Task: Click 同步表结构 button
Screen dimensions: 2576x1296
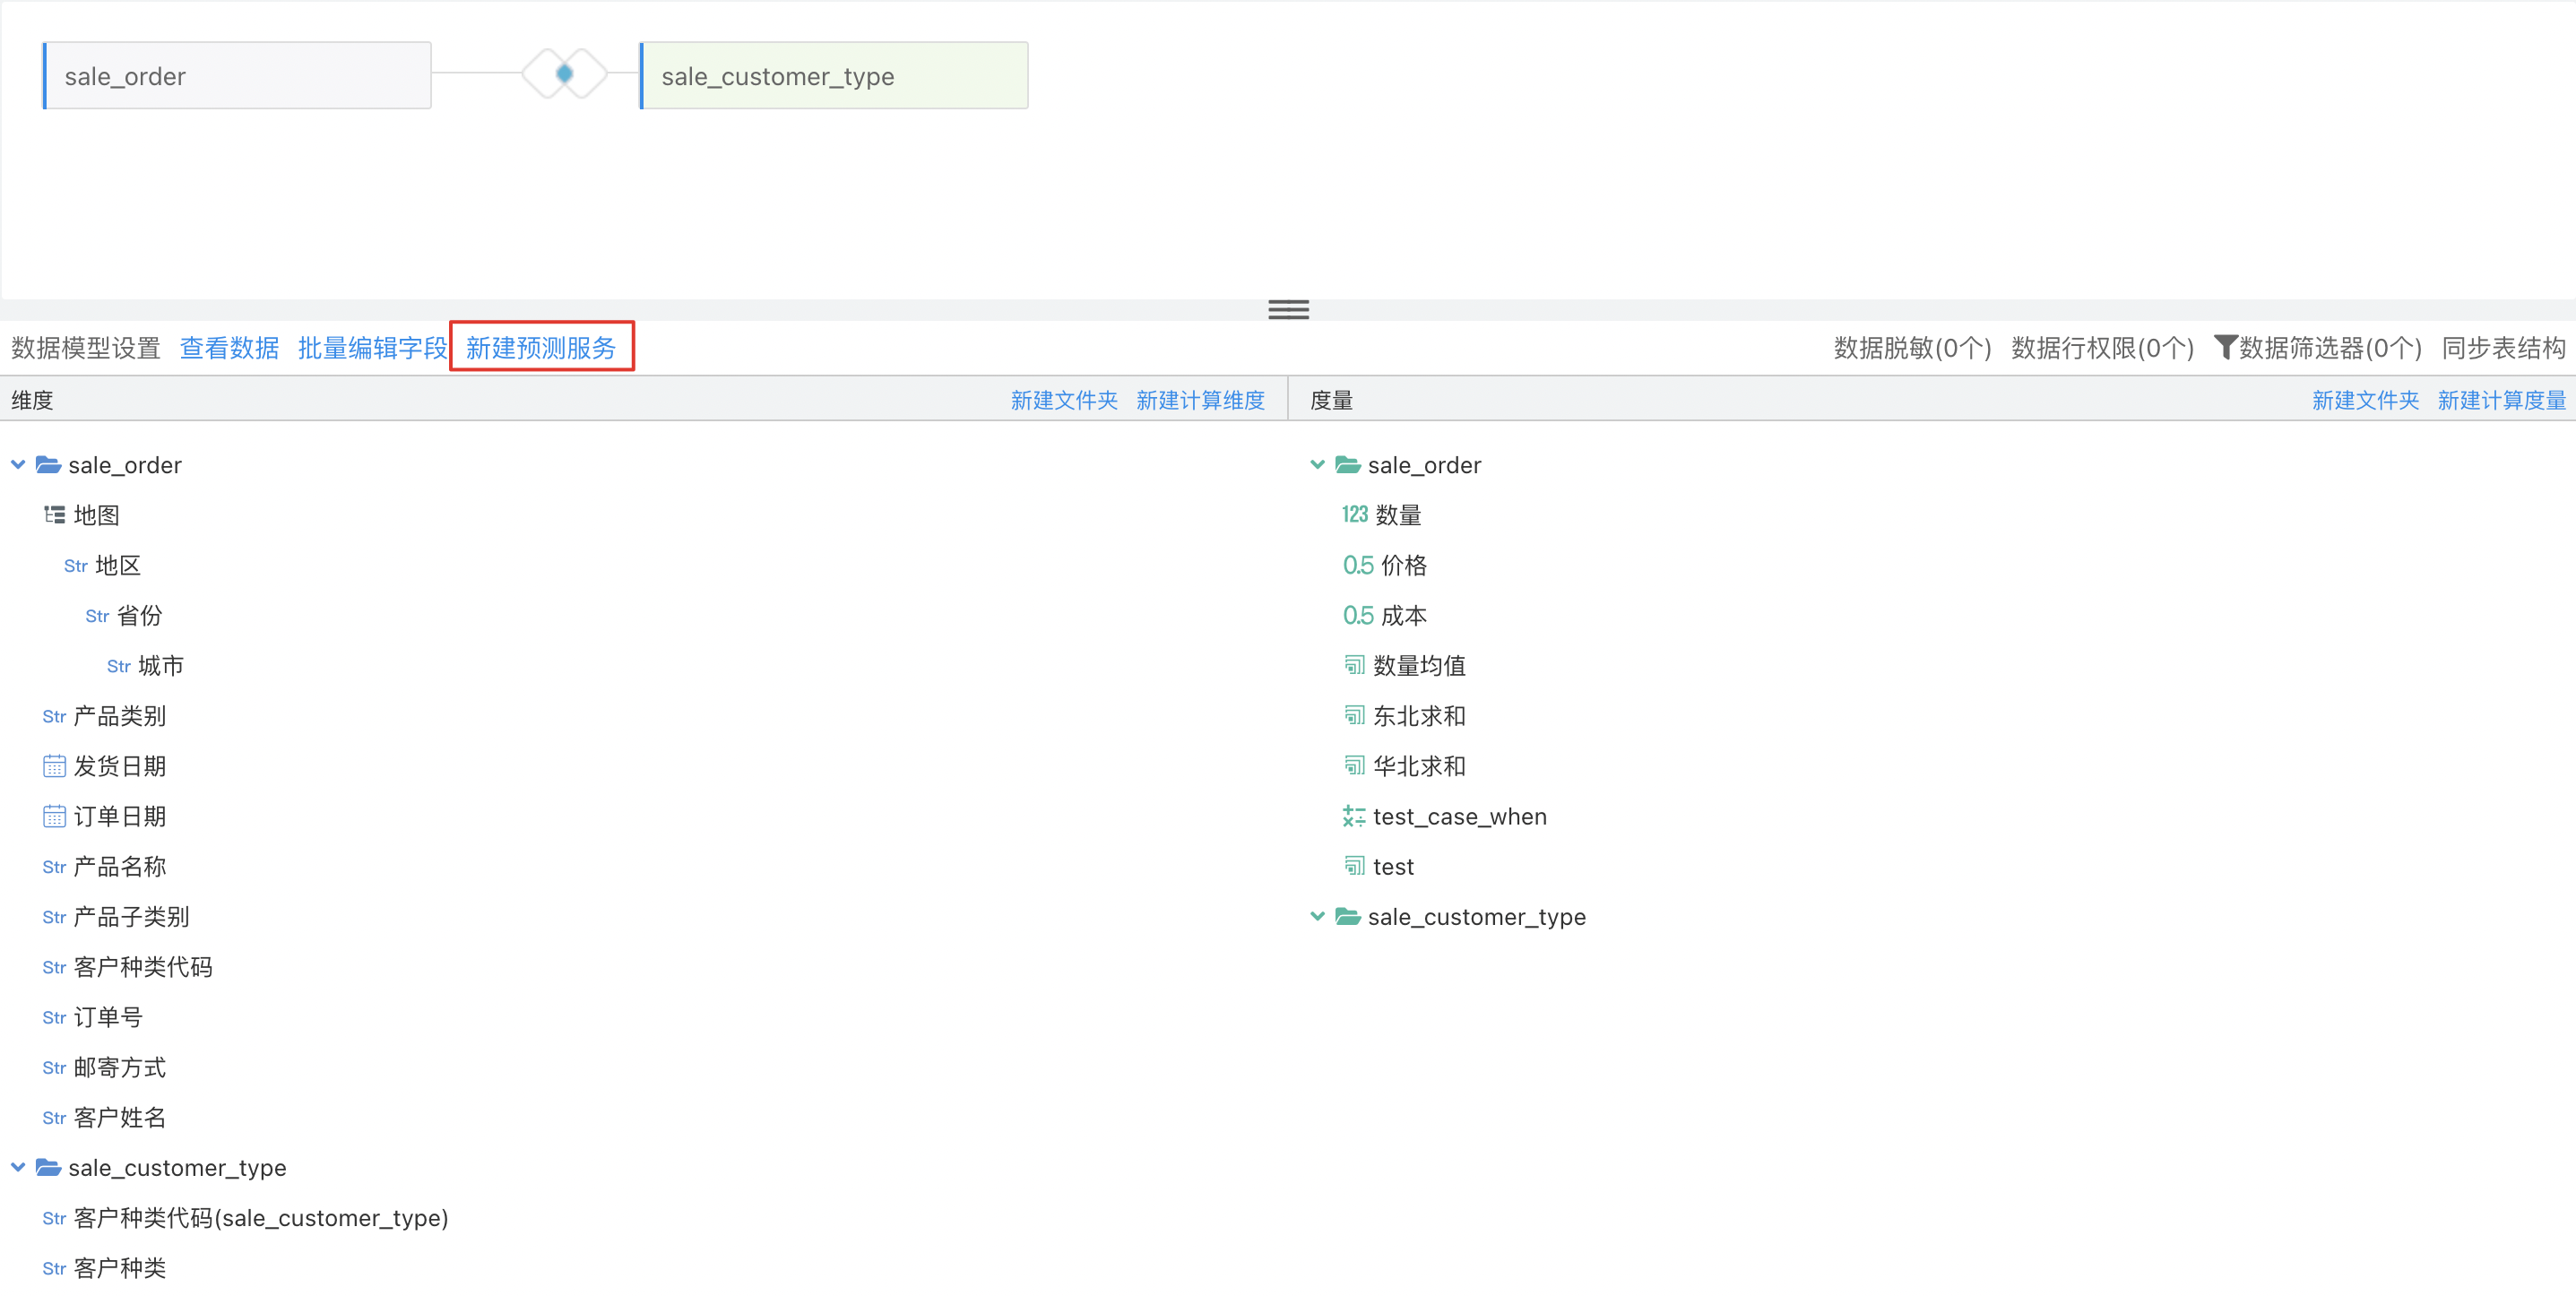Action: pos(2503,348)
